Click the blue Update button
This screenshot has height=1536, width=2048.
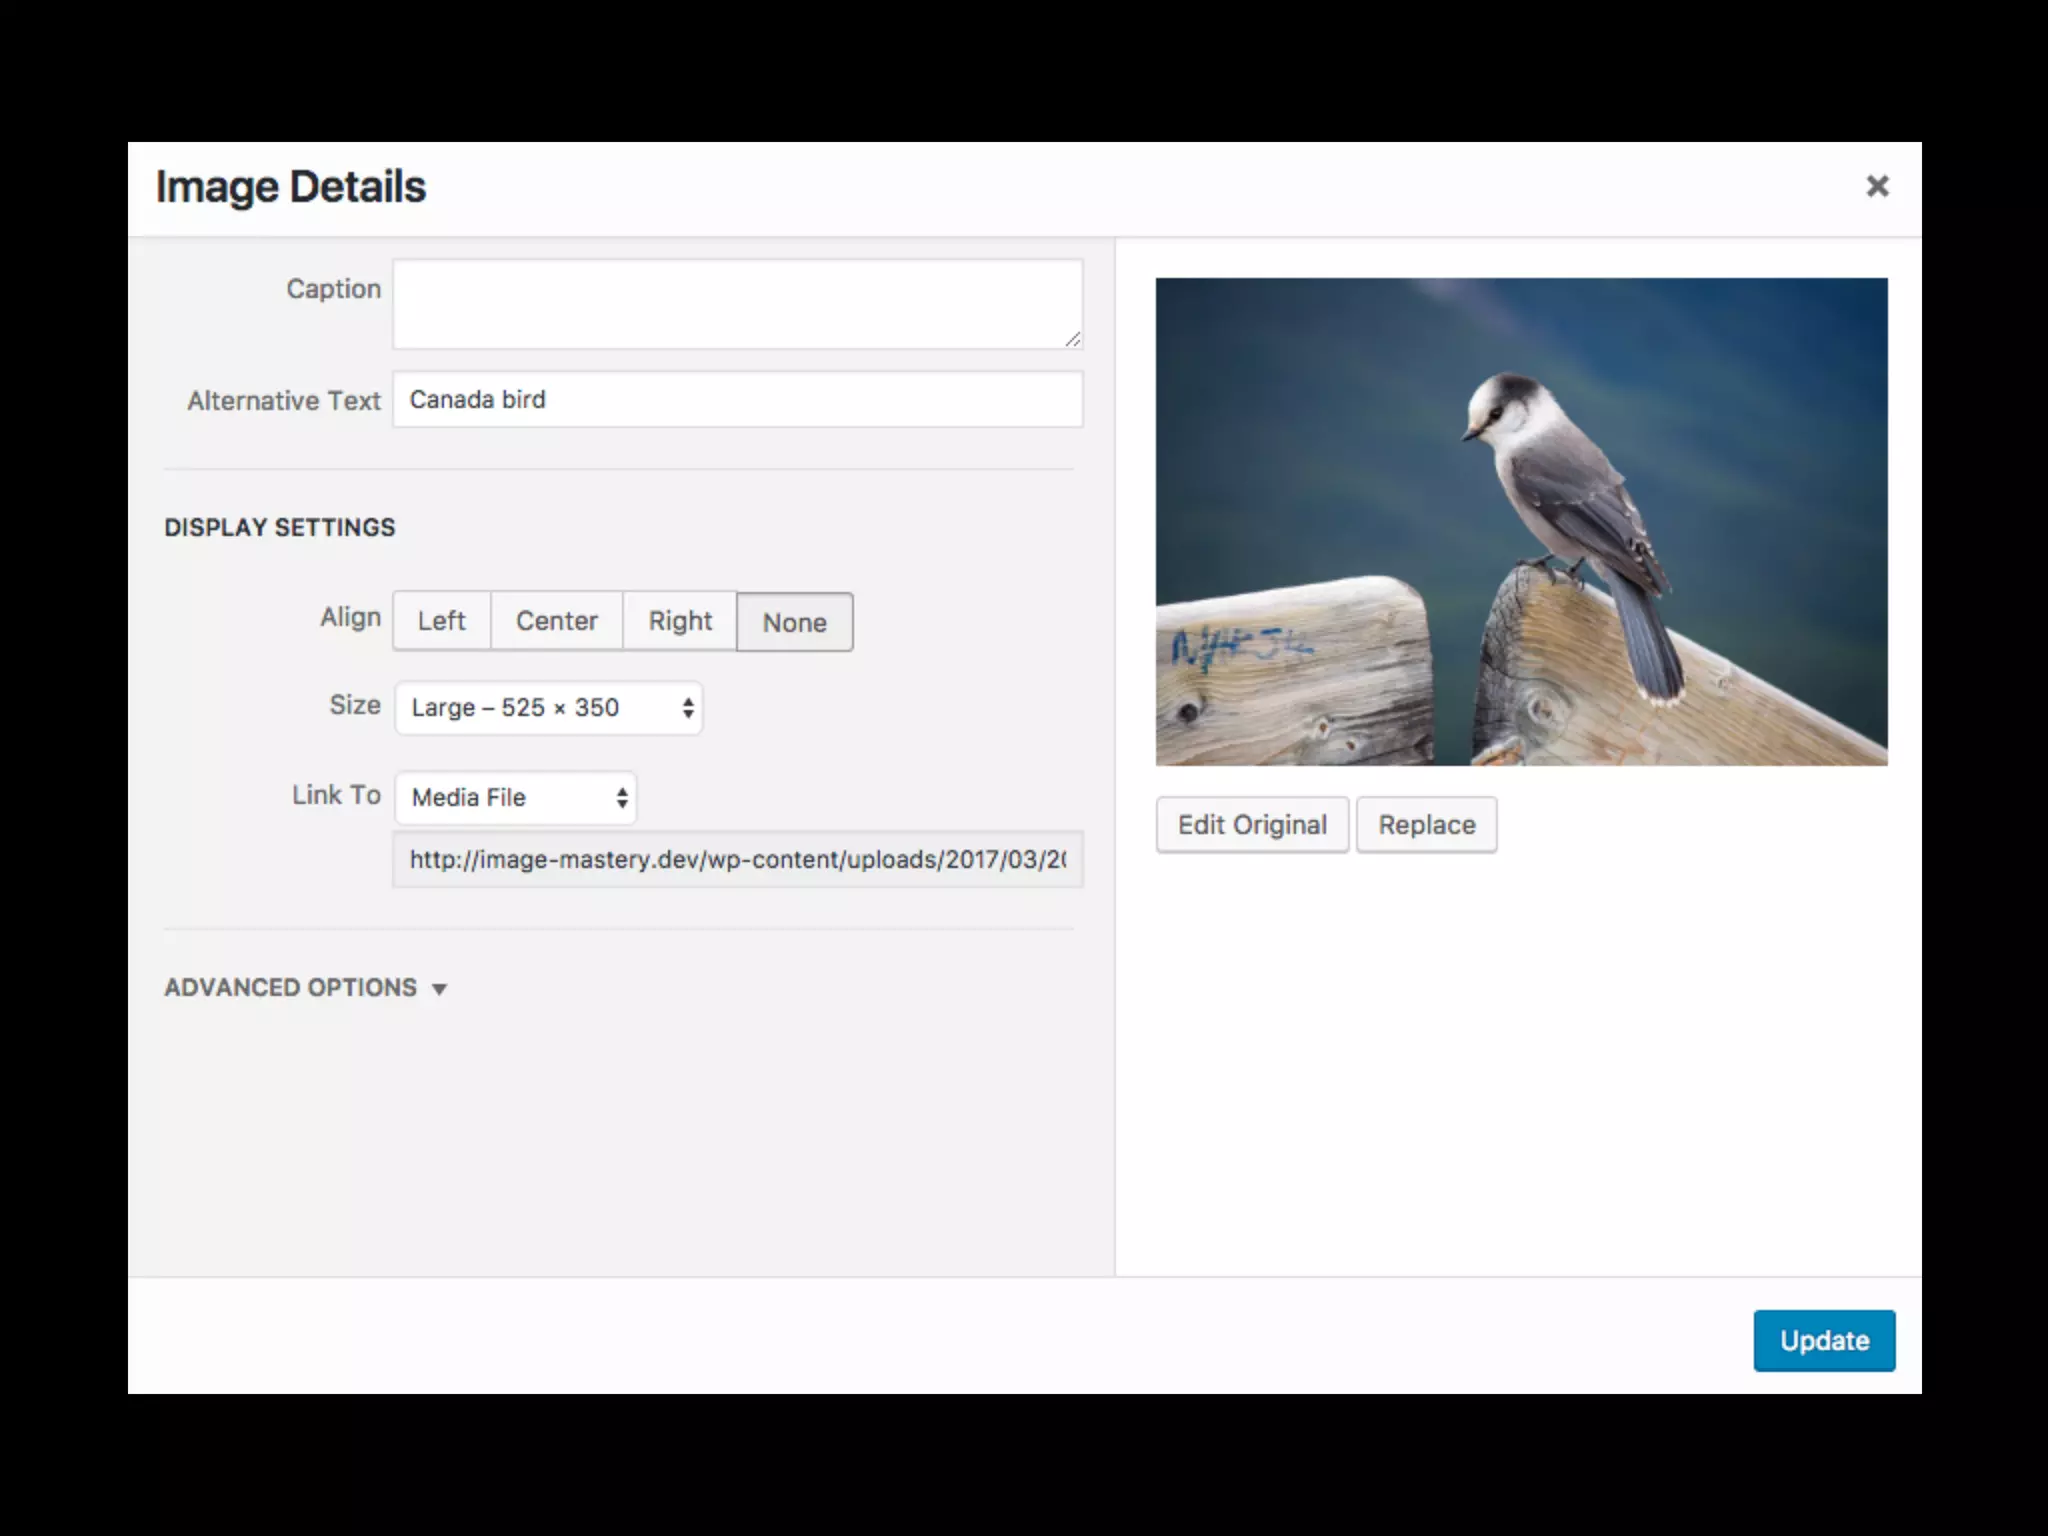(x=1823, y=1340)
